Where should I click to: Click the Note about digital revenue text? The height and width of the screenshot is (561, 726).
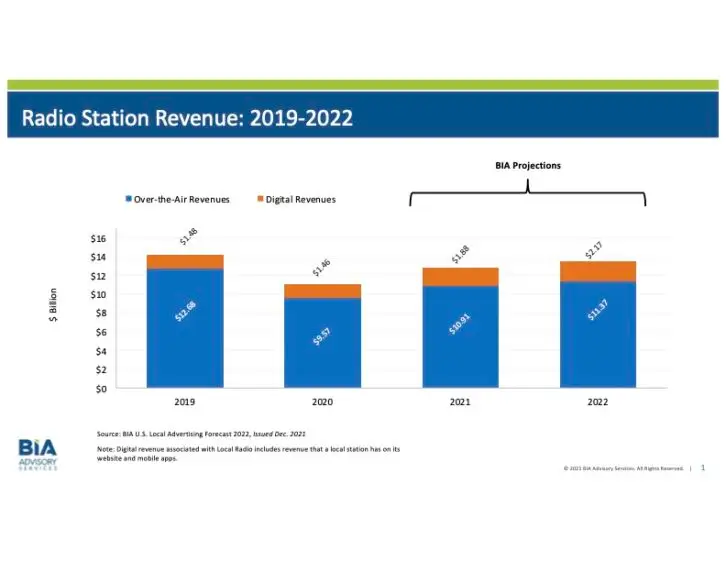click(x=248, y=454)
